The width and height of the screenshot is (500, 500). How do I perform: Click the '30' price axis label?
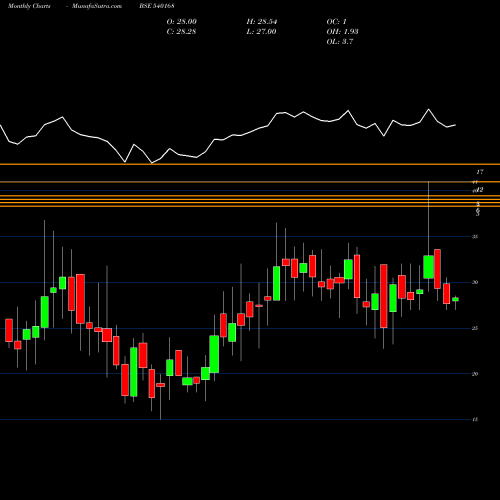475,282
